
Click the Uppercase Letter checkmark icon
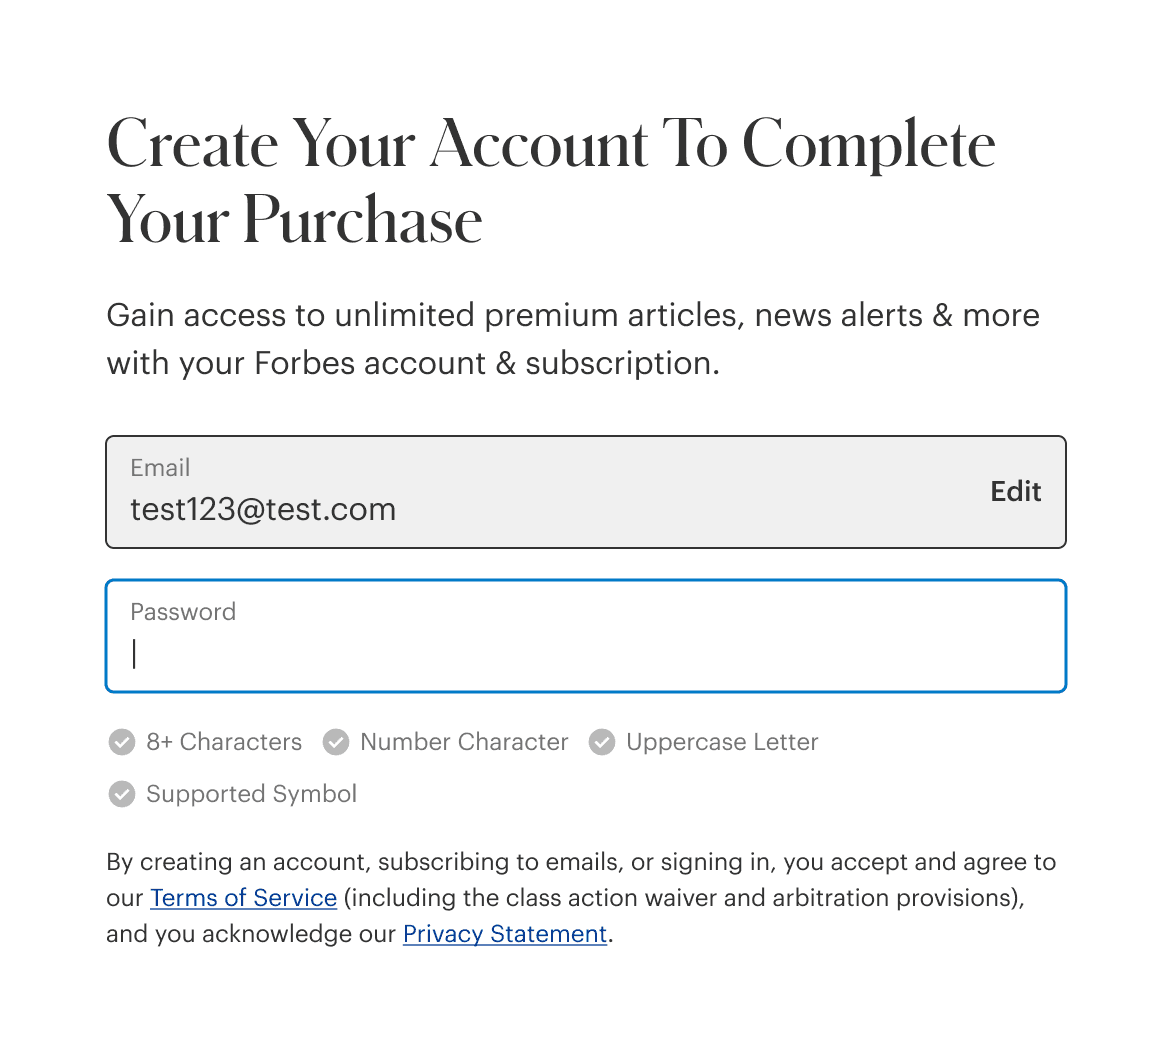pyautogui.click(x=602, y=742)
